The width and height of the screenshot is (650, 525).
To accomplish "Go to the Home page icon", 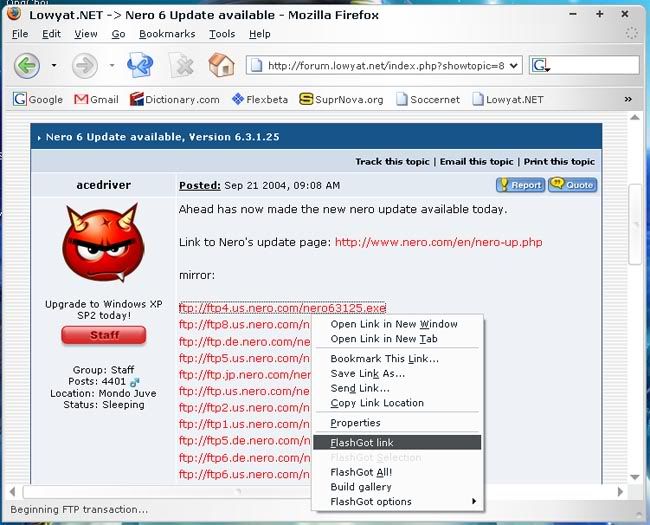I will (x=221, y=65).
